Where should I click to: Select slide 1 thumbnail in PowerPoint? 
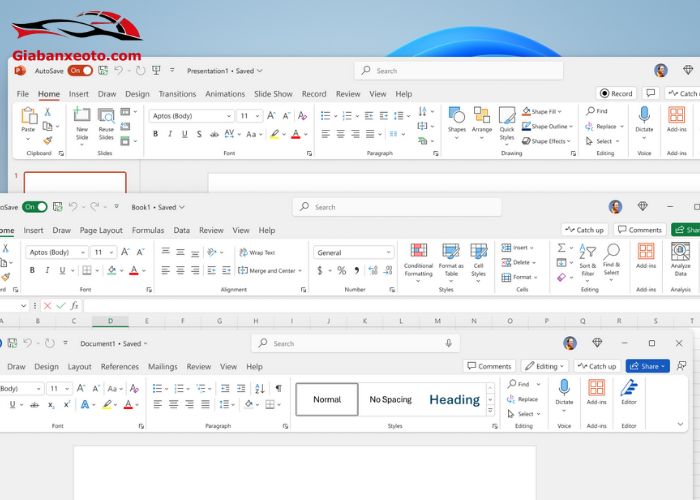click(75, 183)
